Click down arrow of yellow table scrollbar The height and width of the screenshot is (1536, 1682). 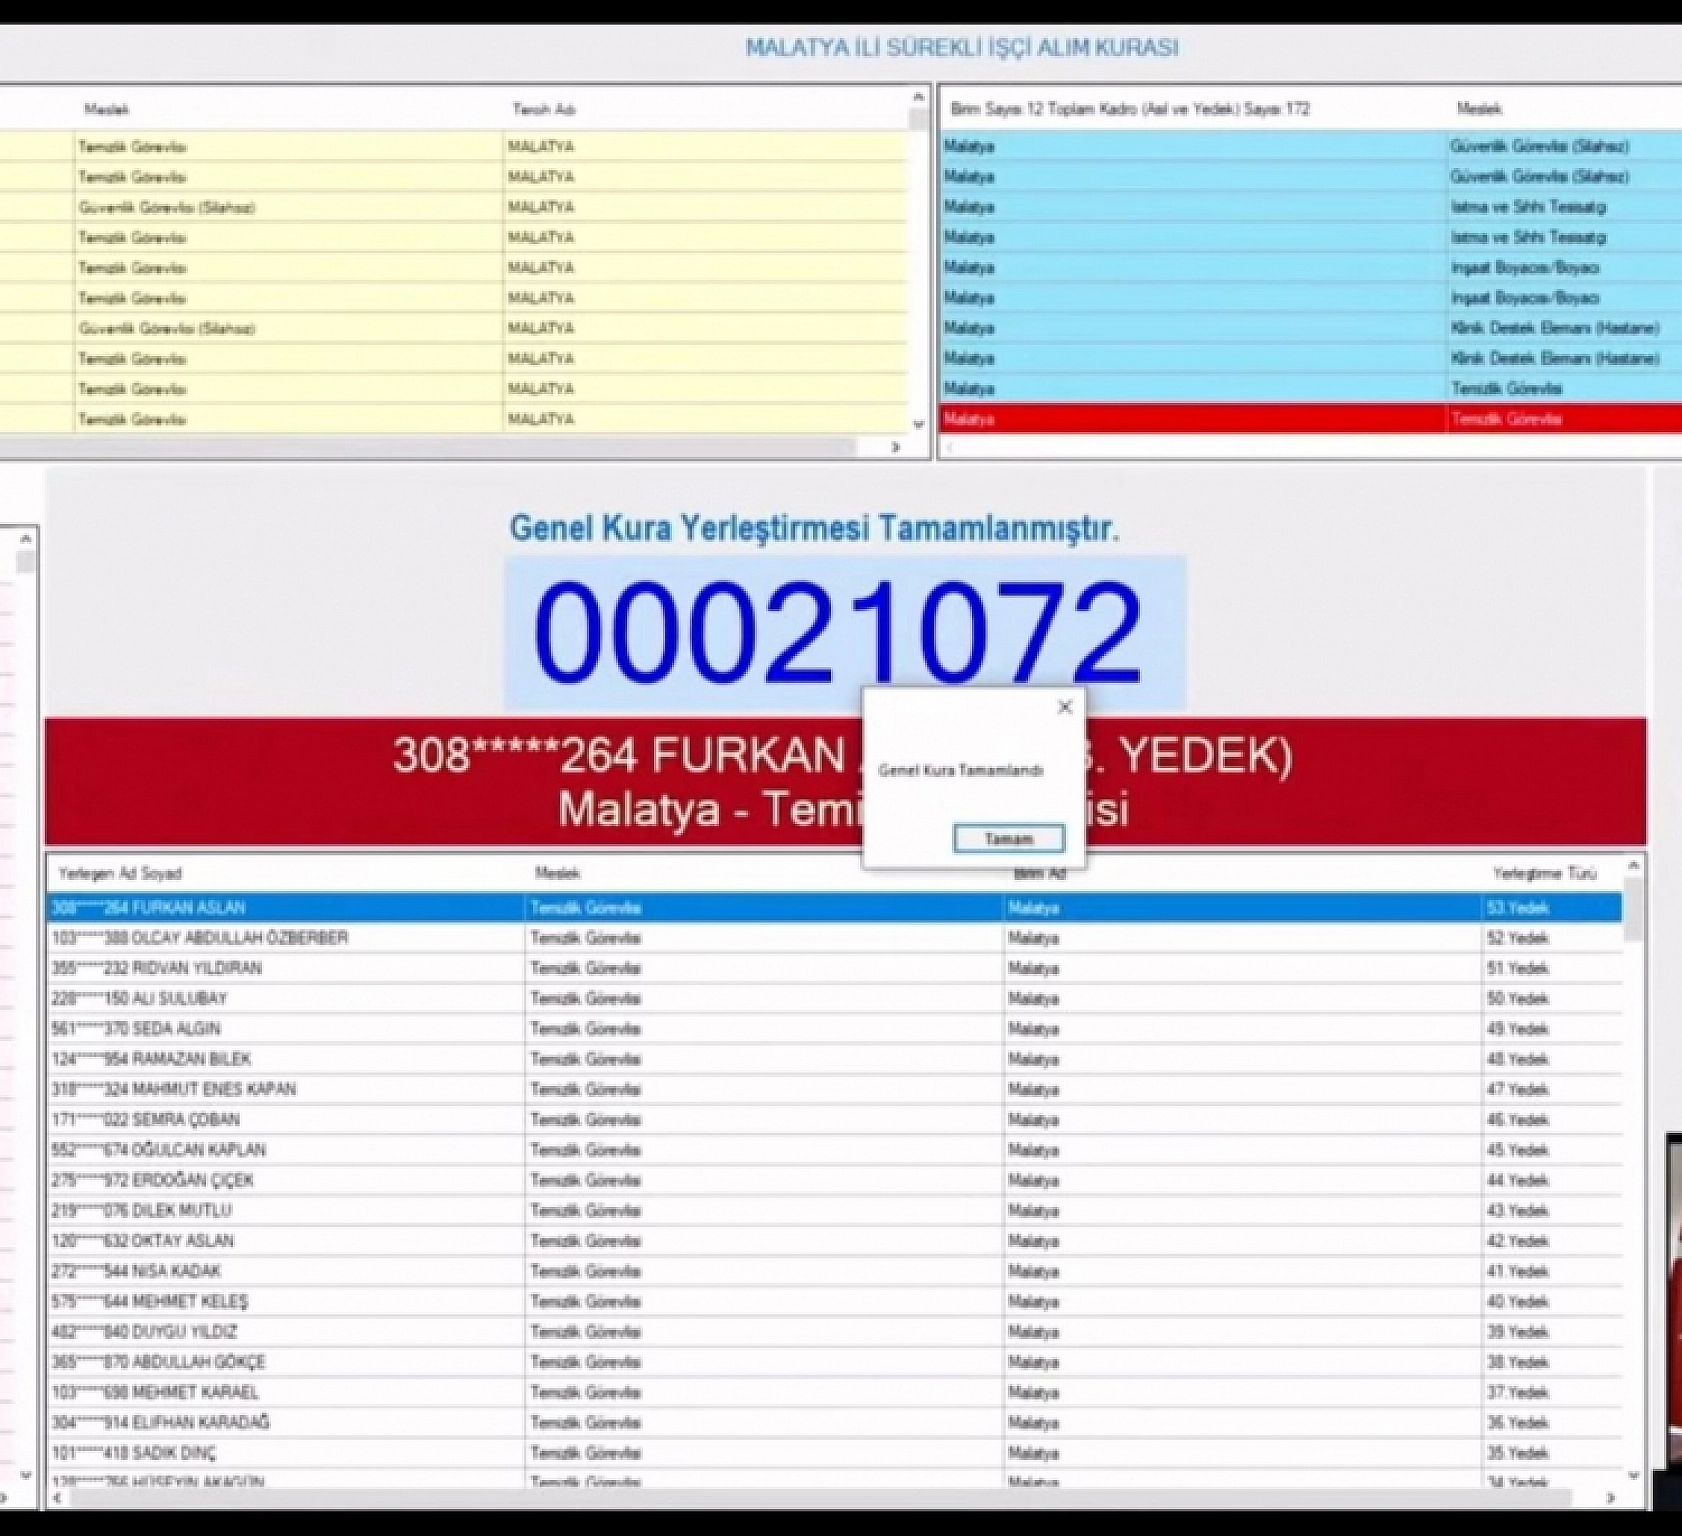[918, 425]
